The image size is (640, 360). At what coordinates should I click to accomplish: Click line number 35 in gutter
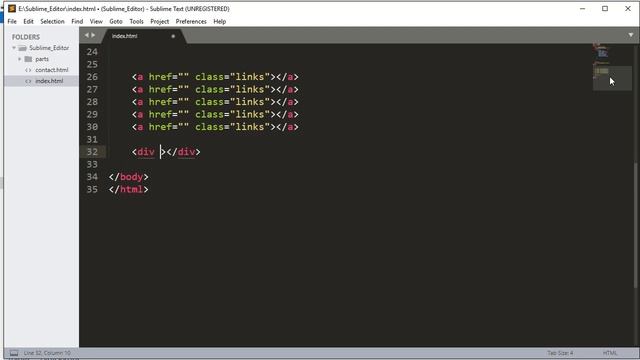(x=92, y=189)
